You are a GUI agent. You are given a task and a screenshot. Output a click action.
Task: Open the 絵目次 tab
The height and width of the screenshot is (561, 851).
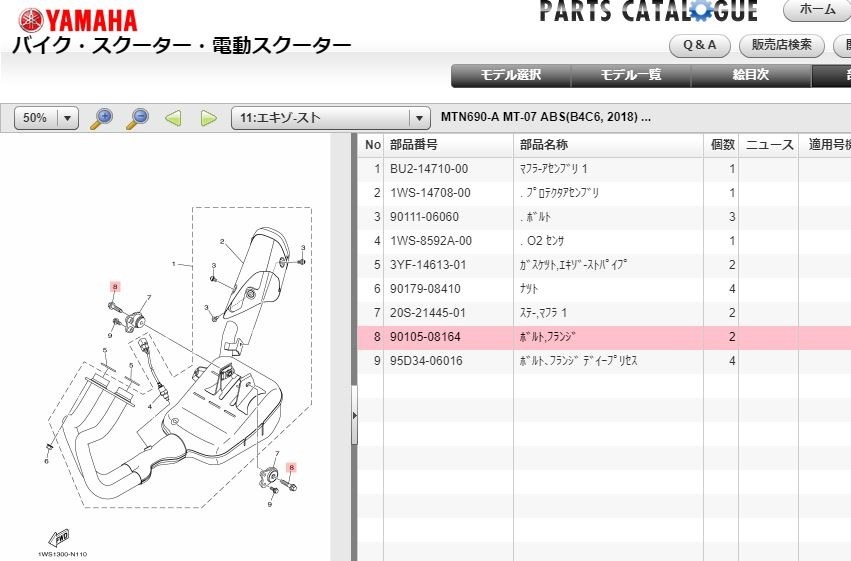[751, 75]
